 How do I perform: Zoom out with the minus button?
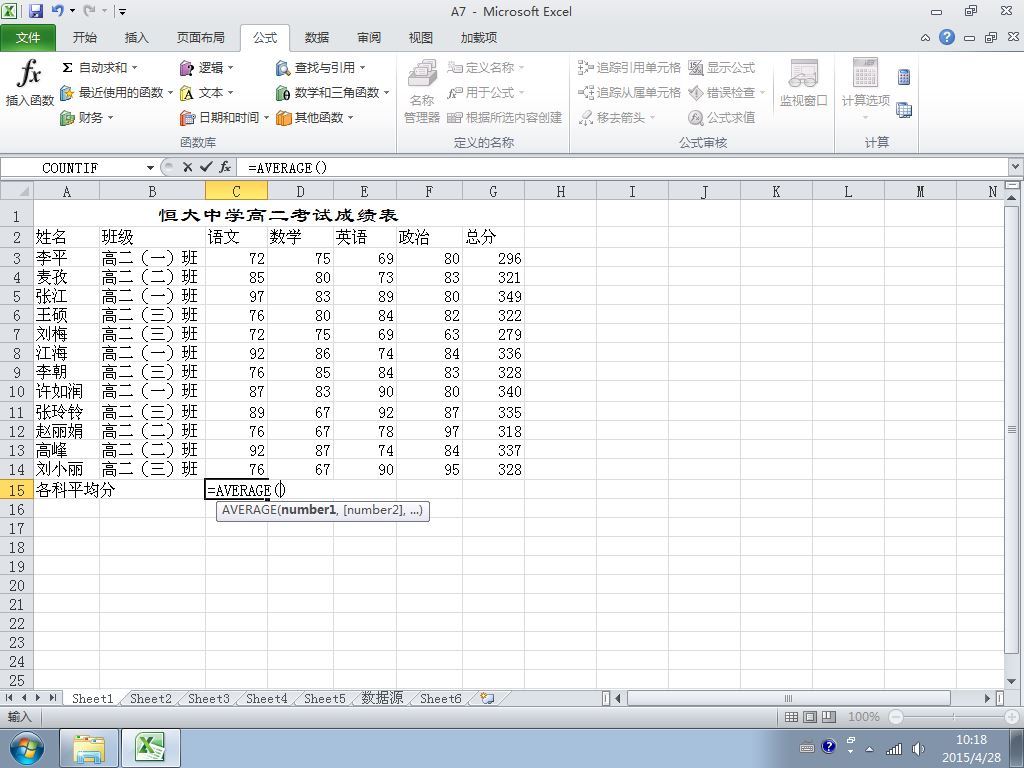tap(896, 717)
